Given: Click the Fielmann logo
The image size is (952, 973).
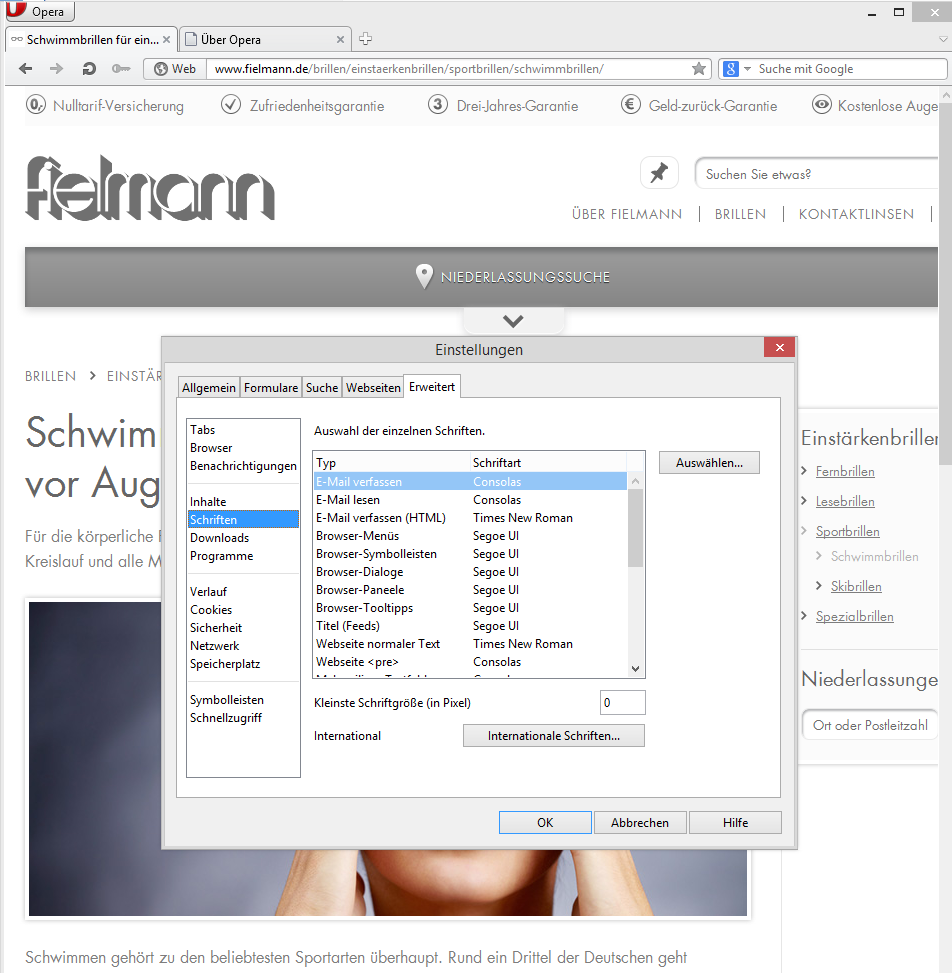Looking at the screenshot, I should tap(150, 187).
